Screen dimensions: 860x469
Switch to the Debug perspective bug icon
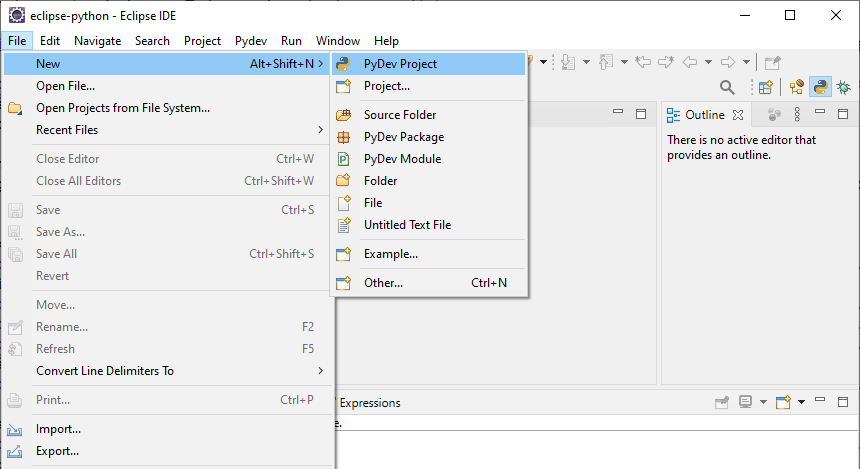(844, 87)
